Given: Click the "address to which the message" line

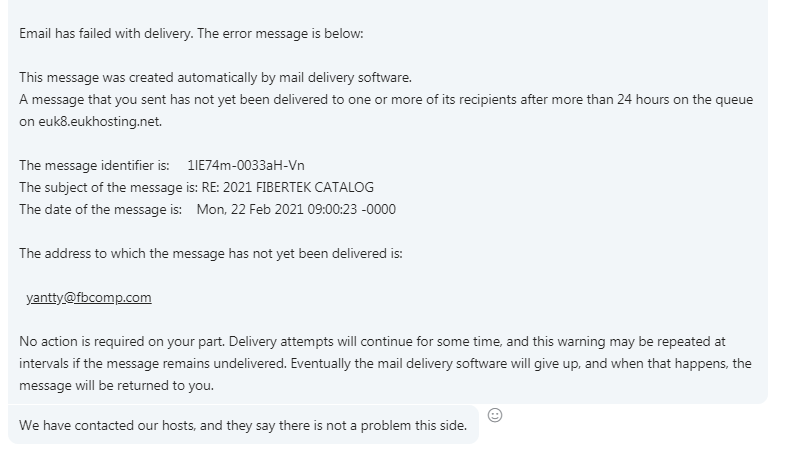Looking at the screenshot, I should [210, 253].
